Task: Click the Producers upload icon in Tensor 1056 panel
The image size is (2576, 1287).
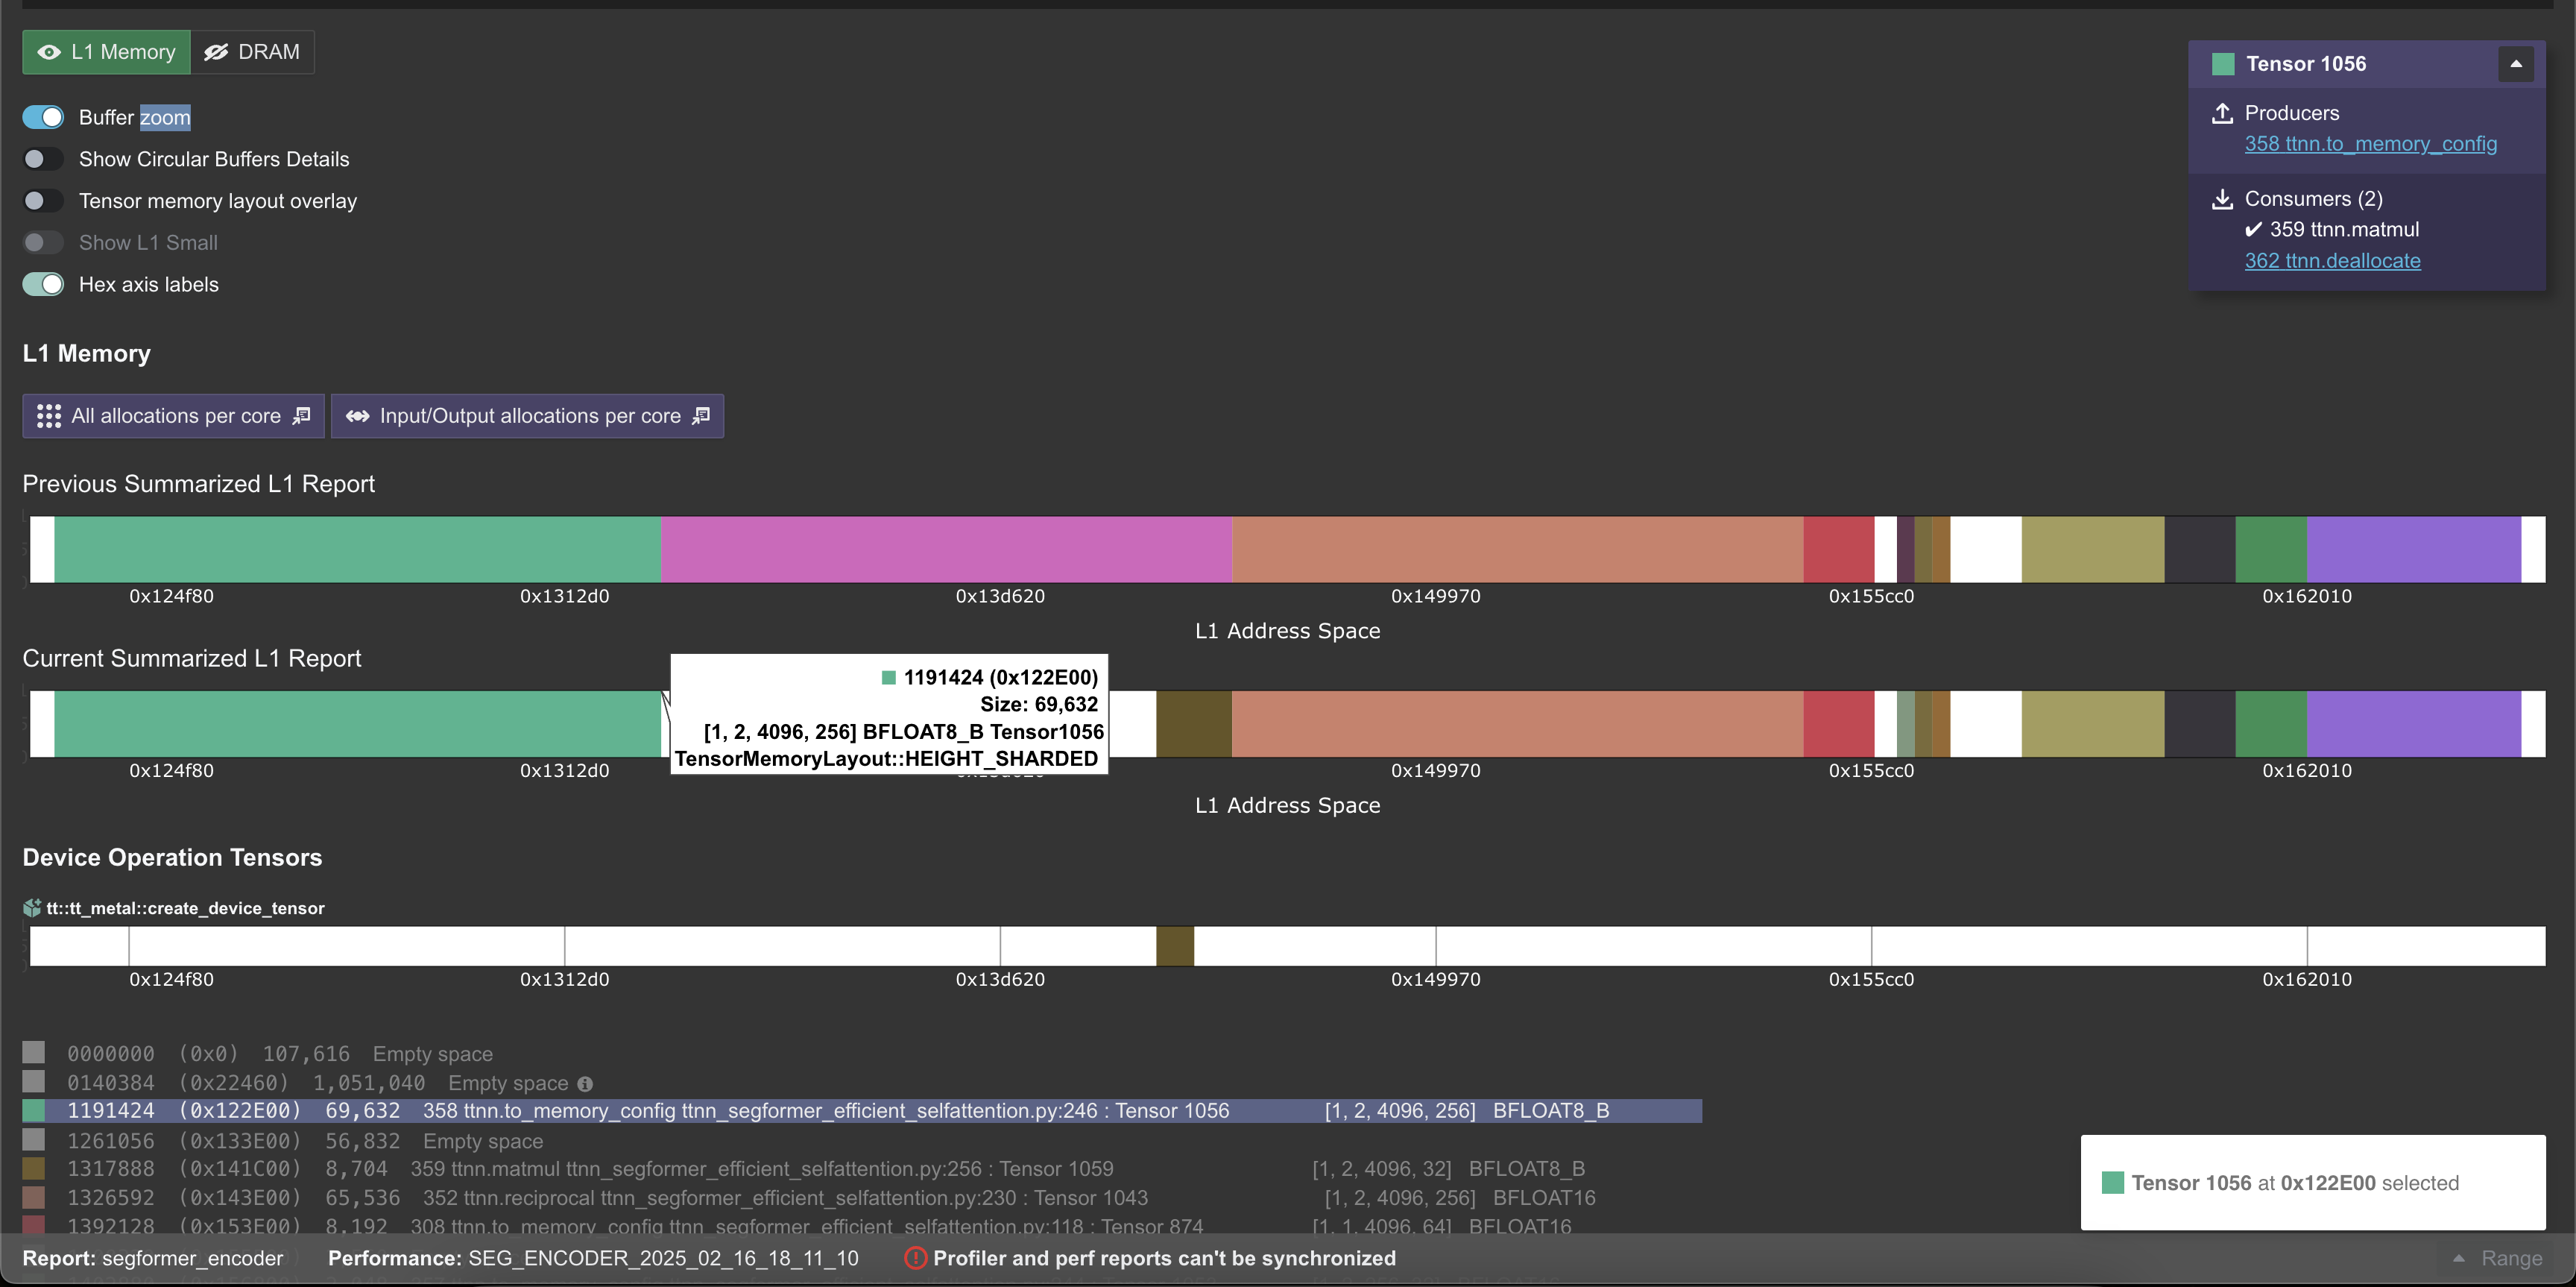Action: (x=2222, y=113)
